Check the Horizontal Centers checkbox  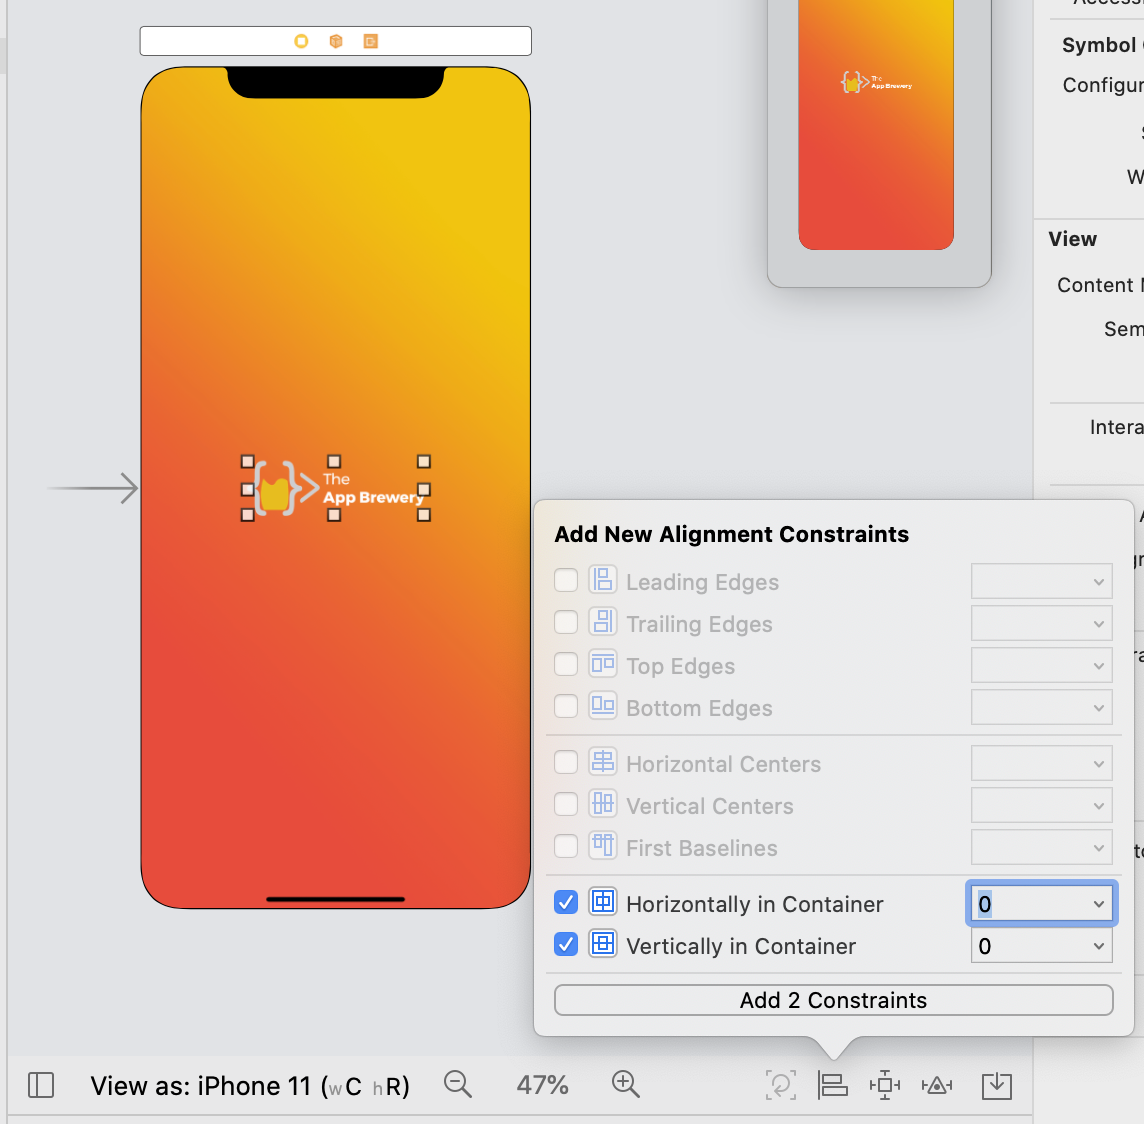[566, 762]
